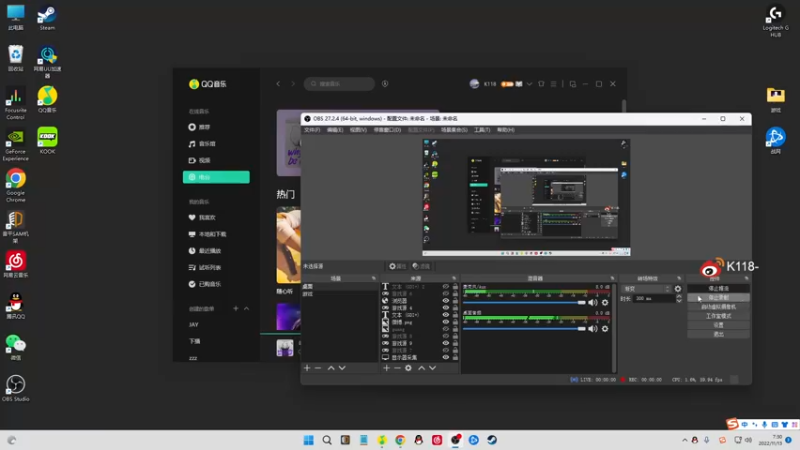Mute the 桌面音频 channel
The width and height of the screenshot is (800, 450).
[593, 329]
